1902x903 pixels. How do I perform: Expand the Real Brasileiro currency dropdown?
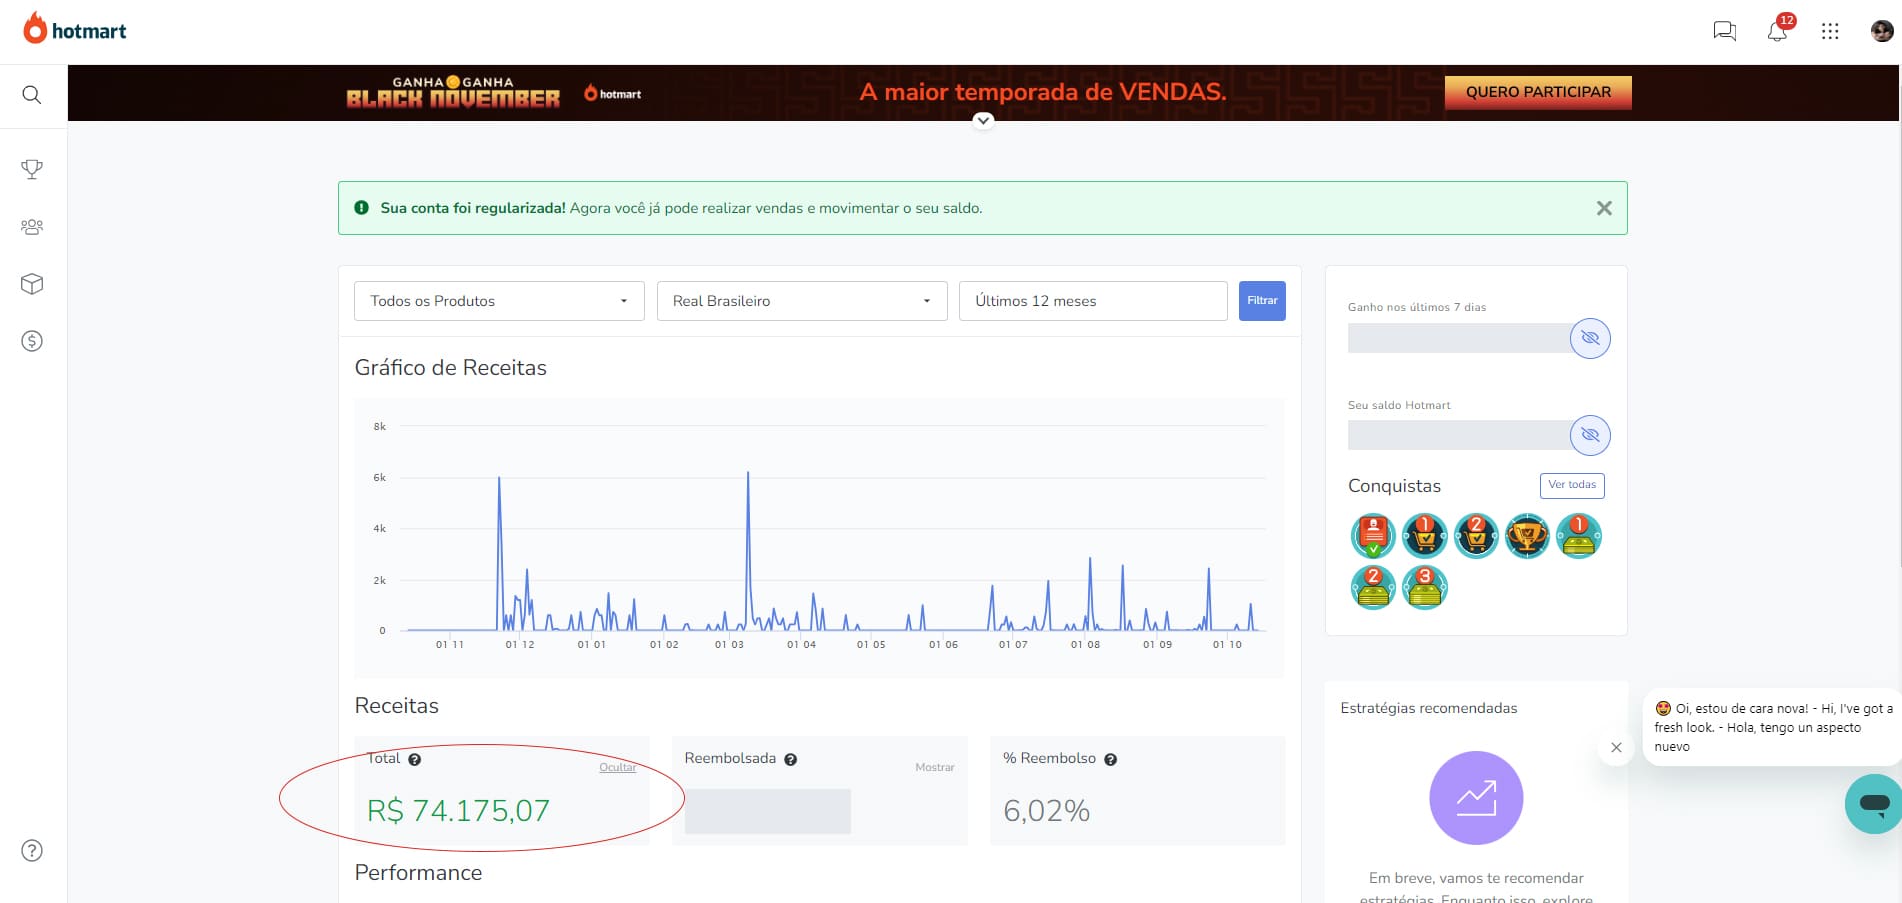point(801,301)
